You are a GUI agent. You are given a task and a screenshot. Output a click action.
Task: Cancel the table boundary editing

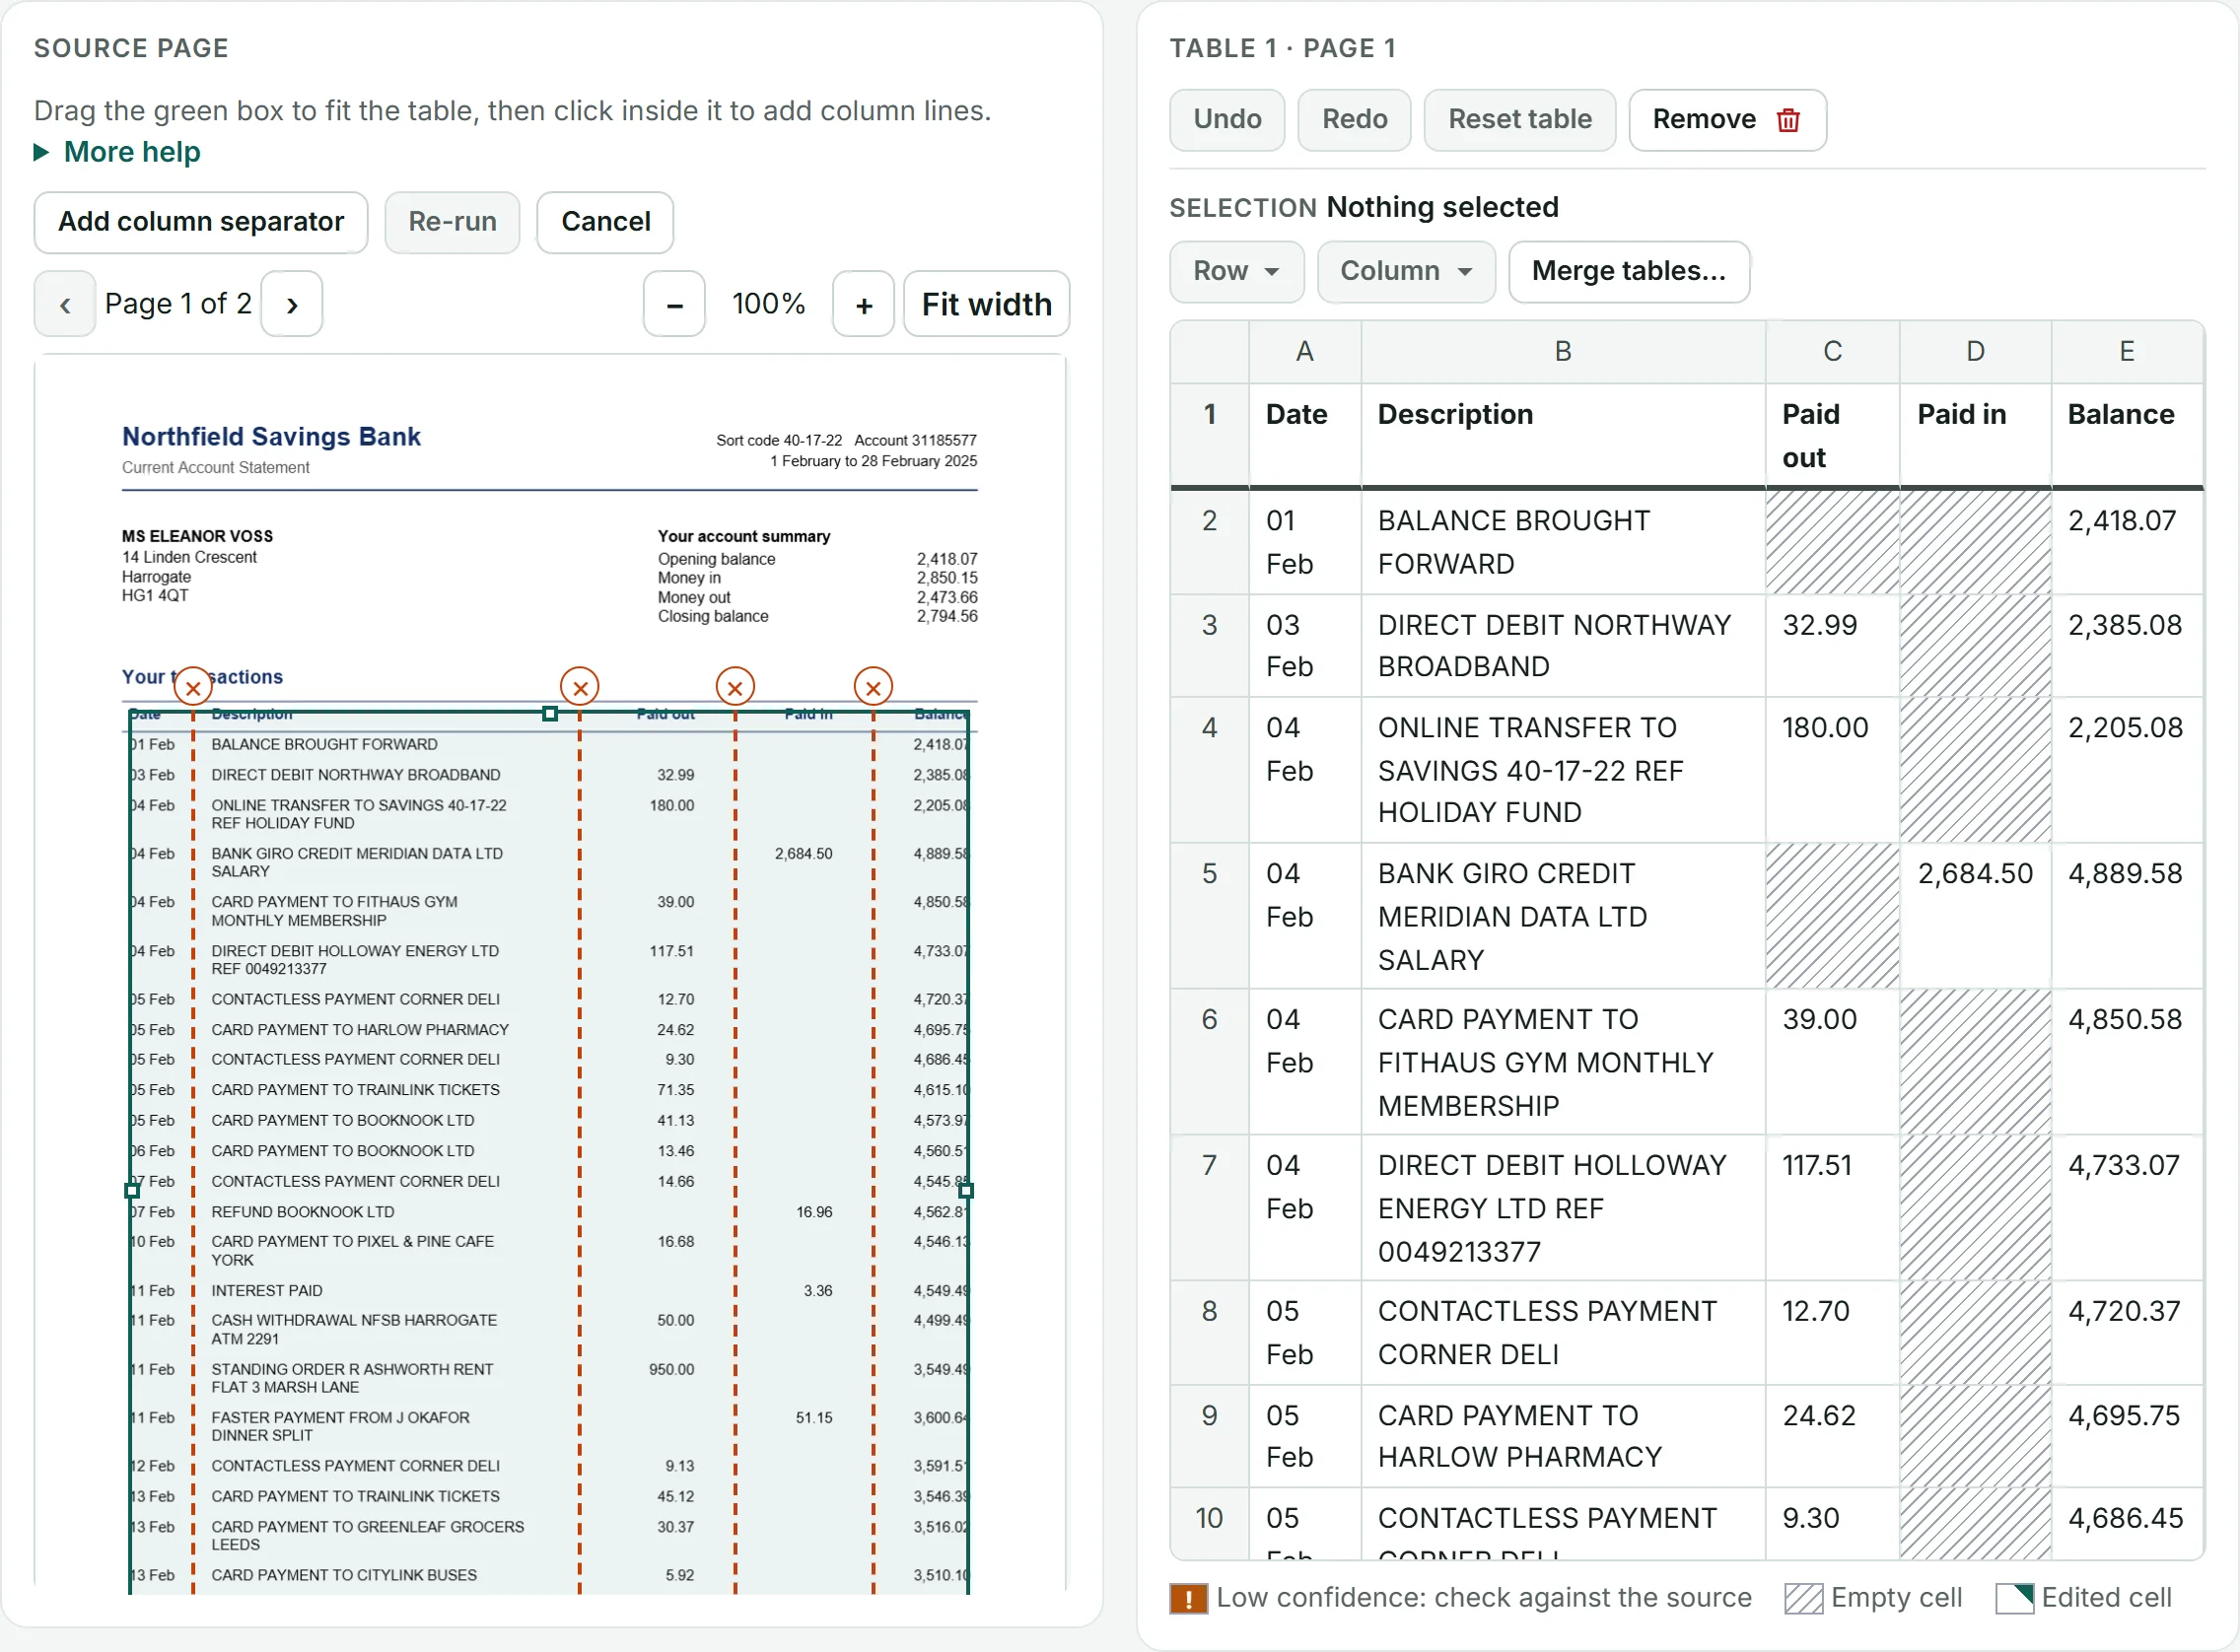coord(605,222)
